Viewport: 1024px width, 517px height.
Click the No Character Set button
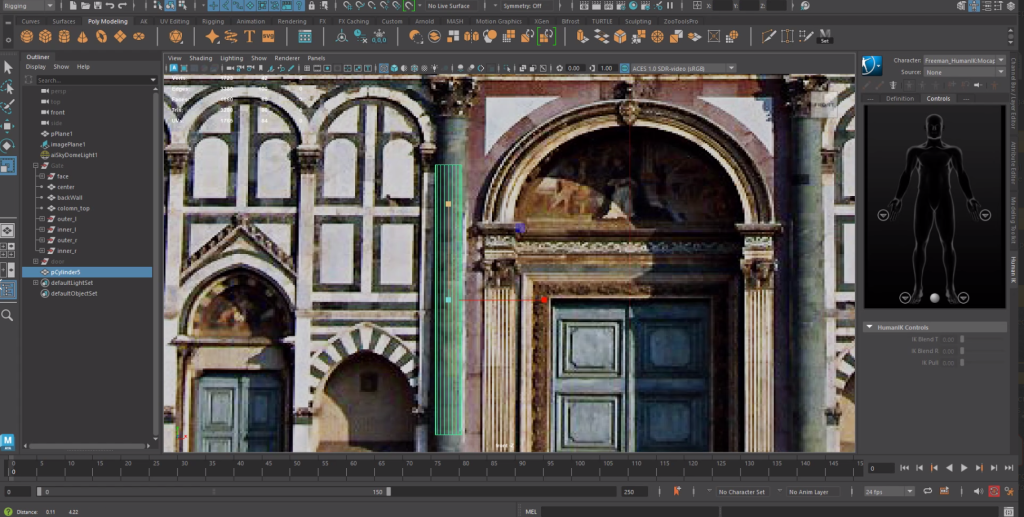(x=741, y=492)
